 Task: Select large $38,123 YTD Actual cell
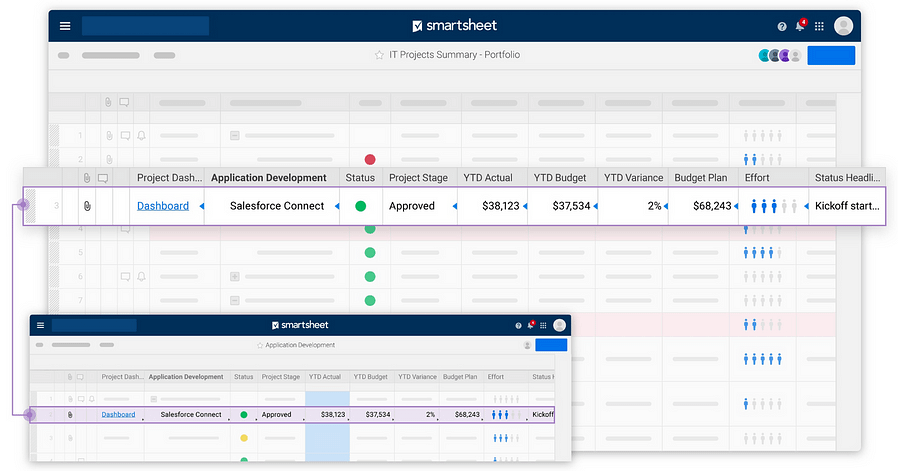pos(493,206)
